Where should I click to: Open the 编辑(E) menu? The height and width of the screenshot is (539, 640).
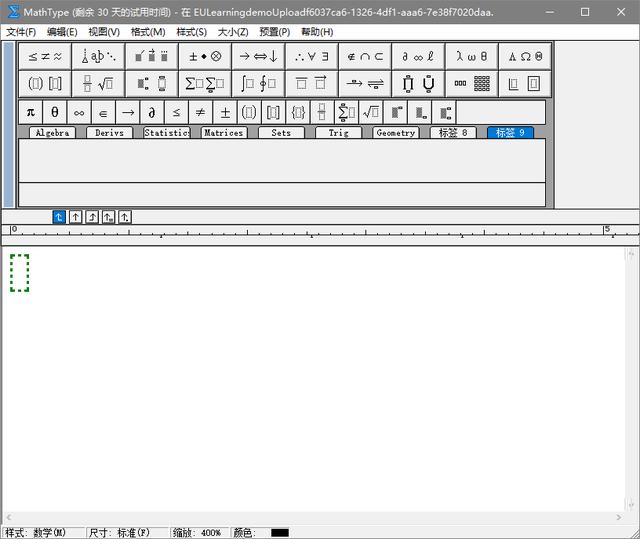click(62, 32)
